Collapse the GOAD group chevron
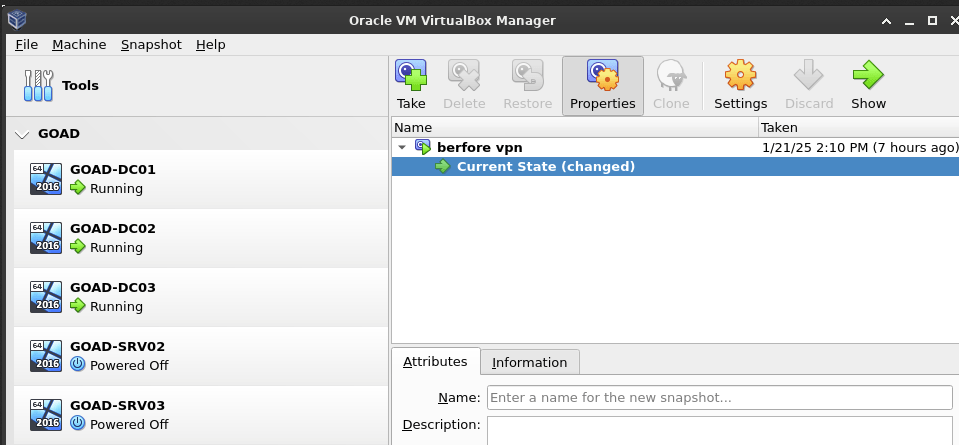Screen dimensions: 959x445 point(23,134)
